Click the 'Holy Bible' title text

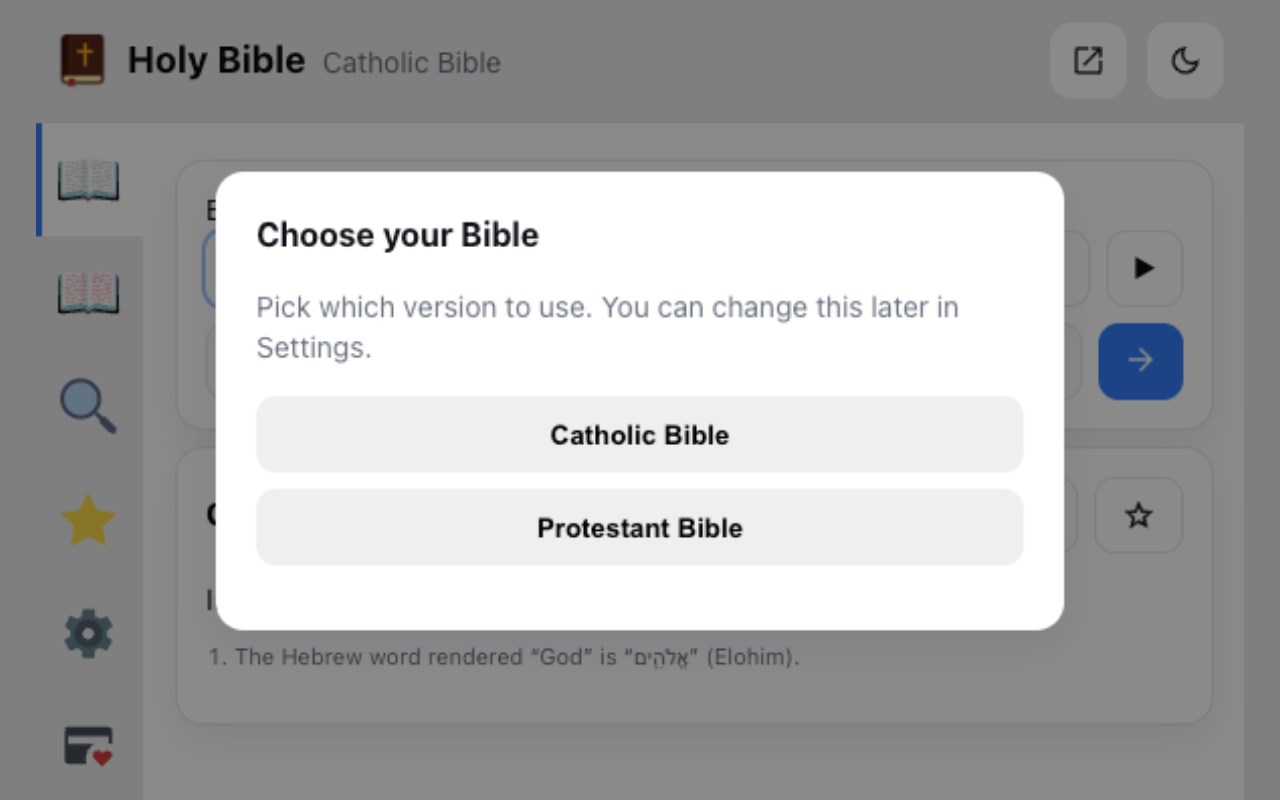pos(216,61)
